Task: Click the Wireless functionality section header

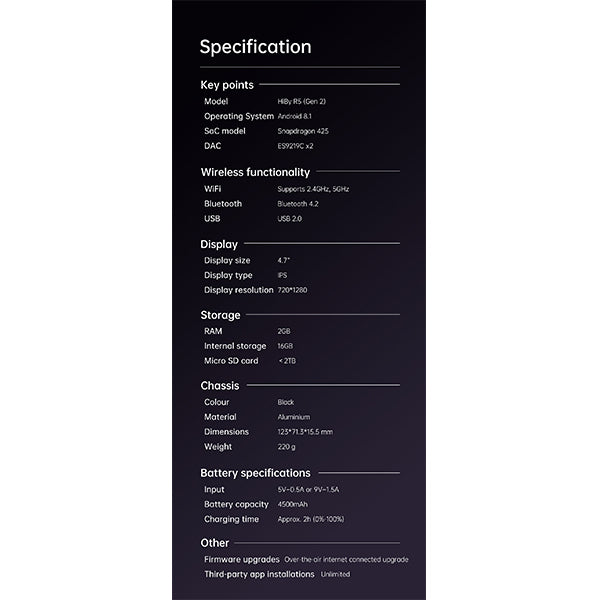Action: pyautogui.click(x=255, y=172)
